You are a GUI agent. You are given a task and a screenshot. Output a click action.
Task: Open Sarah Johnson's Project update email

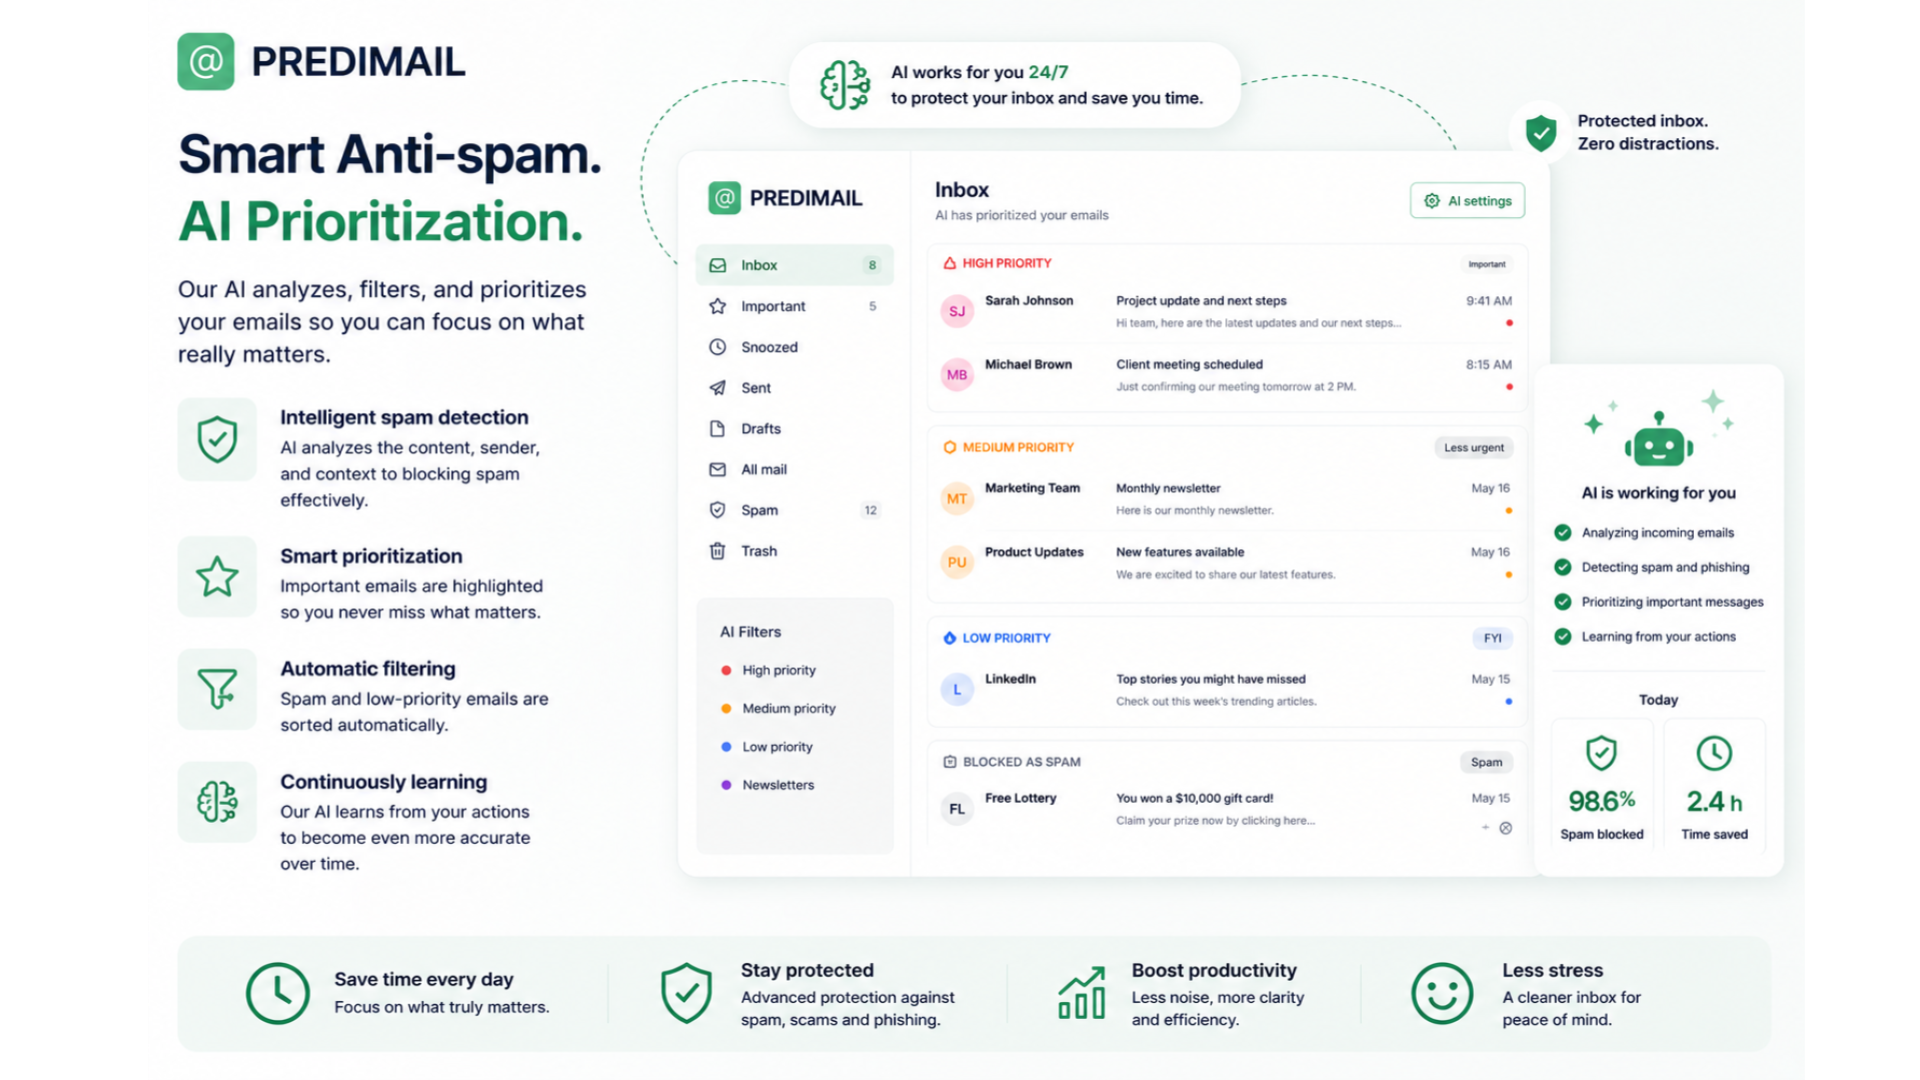coord(1227,312)
